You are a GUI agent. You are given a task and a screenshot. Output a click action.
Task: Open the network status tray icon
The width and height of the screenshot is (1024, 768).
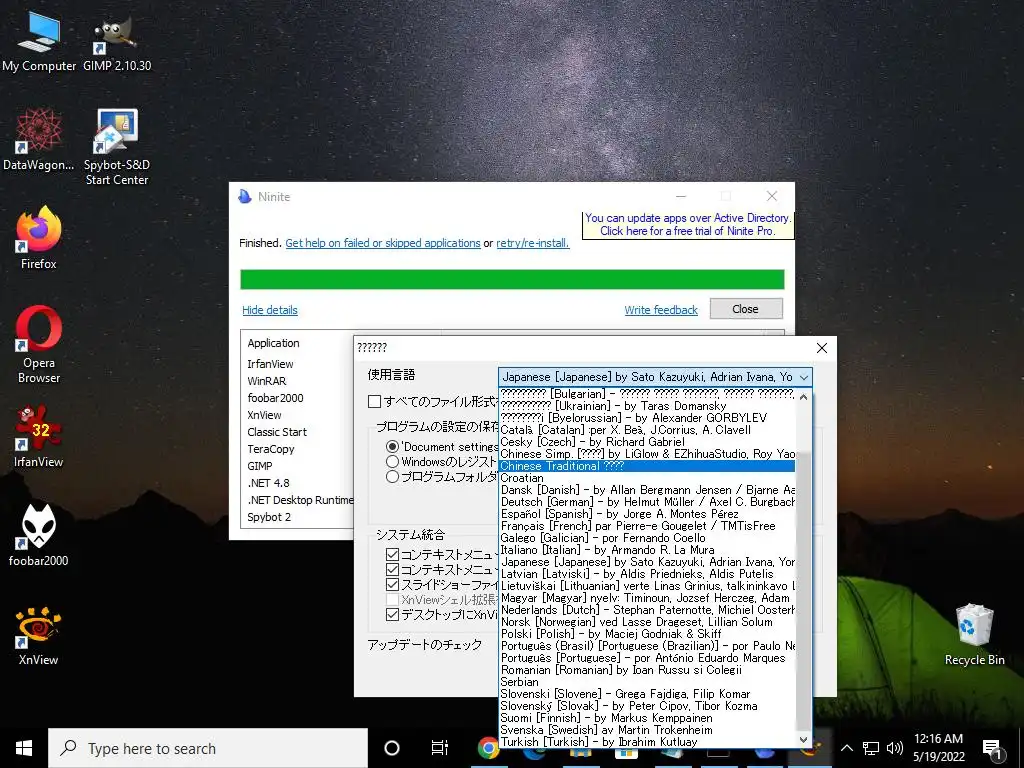871,748
